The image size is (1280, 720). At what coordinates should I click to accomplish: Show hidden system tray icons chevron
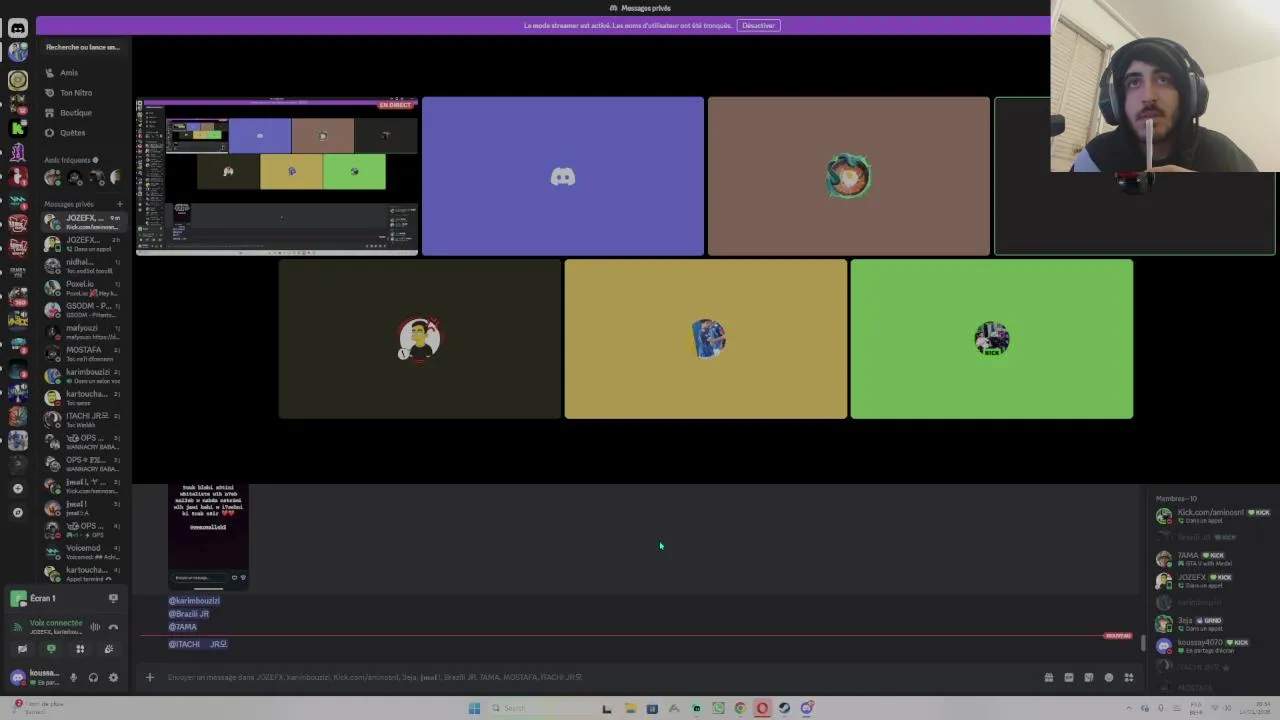[x=1129, y=708]
